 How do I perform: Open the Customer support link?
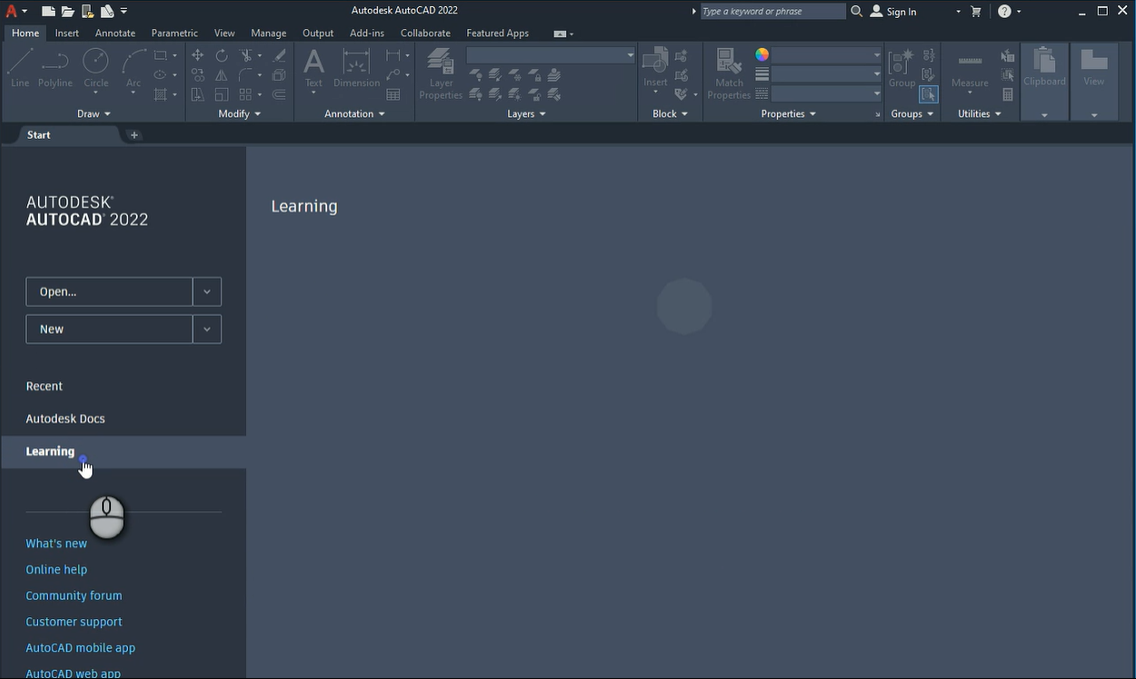[73, 622]
